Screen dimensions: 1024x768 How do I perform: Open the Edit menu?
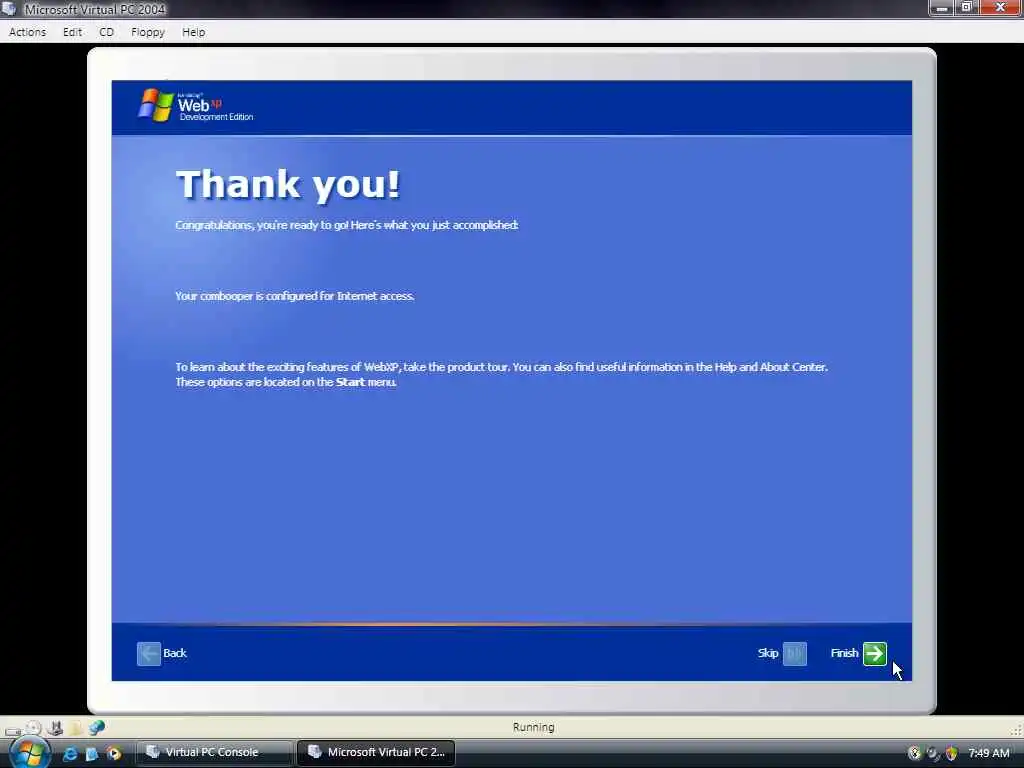72,32
